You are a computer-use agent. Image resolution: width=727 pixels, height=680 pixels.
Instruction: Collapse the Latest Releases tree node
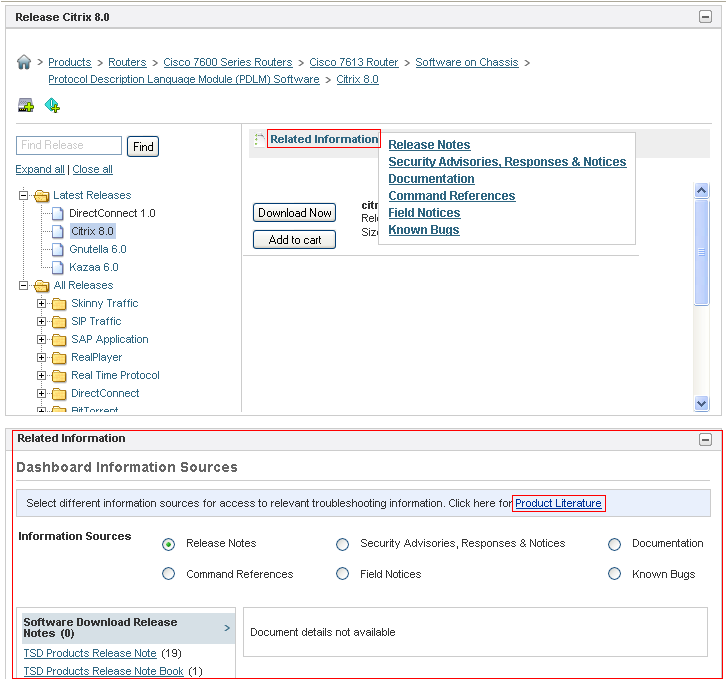pyautogui.click(x=23, y=195)
